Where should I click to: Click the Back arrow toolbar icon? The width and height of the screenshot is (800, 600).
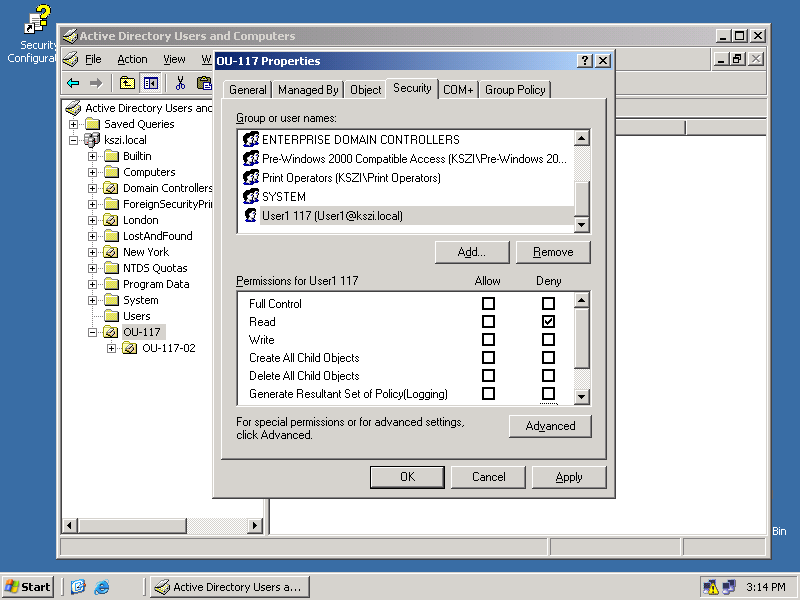point(73,83)
